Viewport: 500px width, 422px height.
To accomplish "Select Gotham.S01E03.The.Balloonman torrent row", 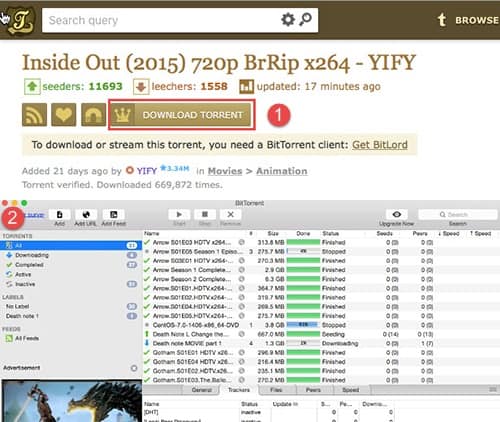I will pyautogui.click(x=322, y=380).
